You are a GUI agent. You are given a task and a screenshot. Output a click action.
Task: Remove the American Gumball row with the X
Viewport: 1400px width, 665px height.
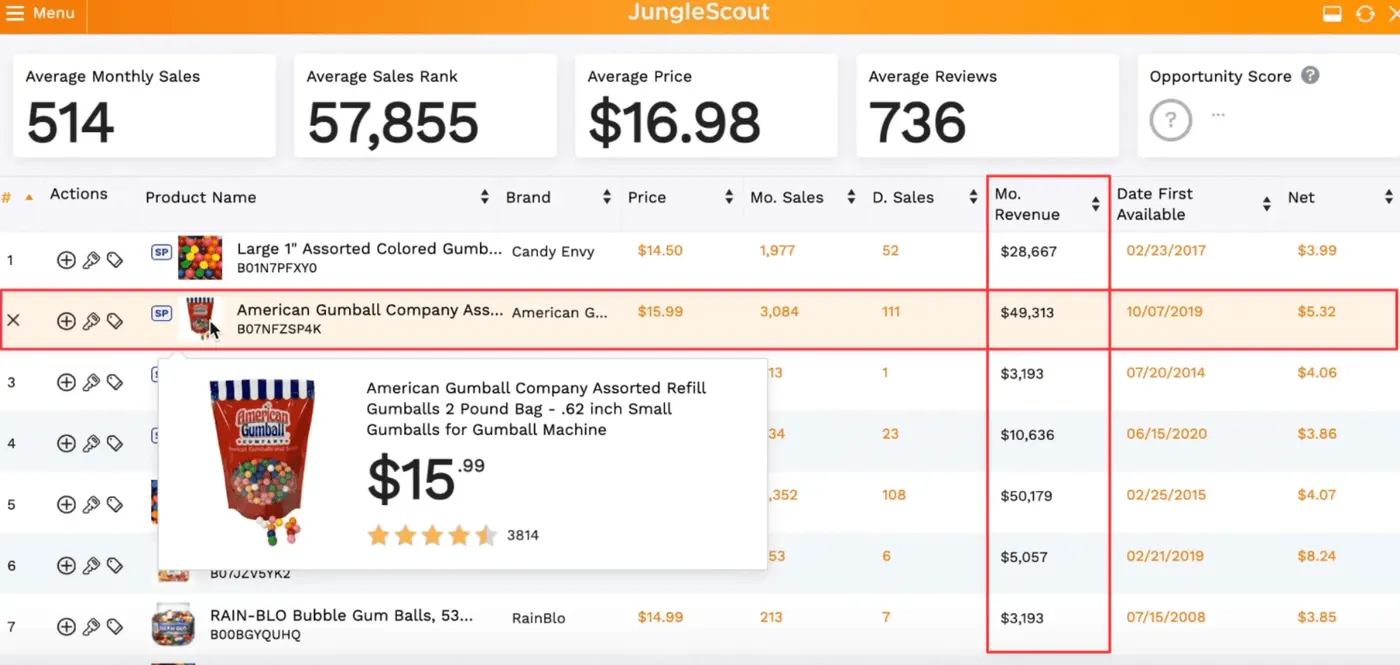pos(13,321)
